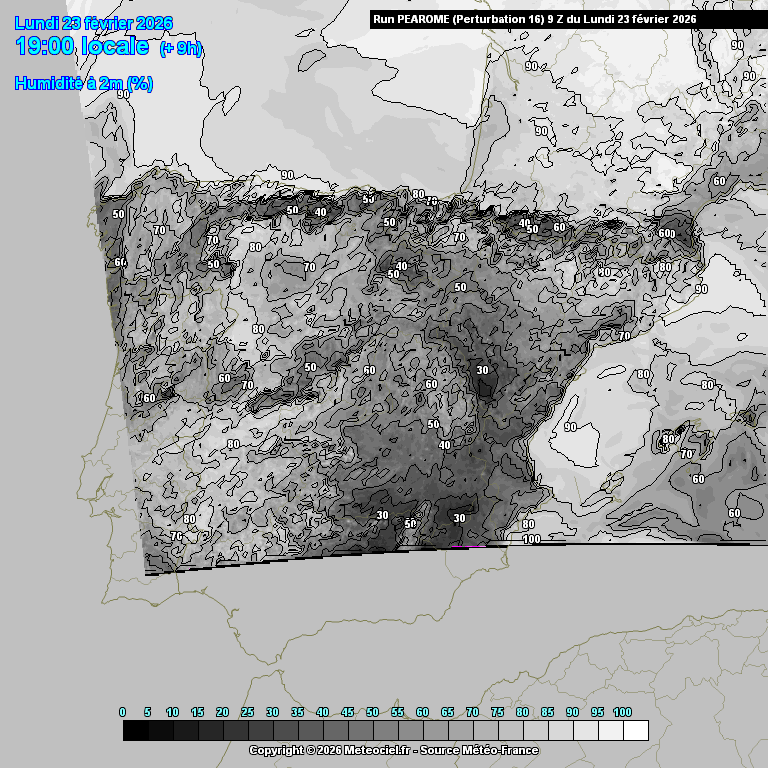This screenshot has height=768, width=768.
Task: Select legend swatch between 90 and 95
Action: (585, 731)
